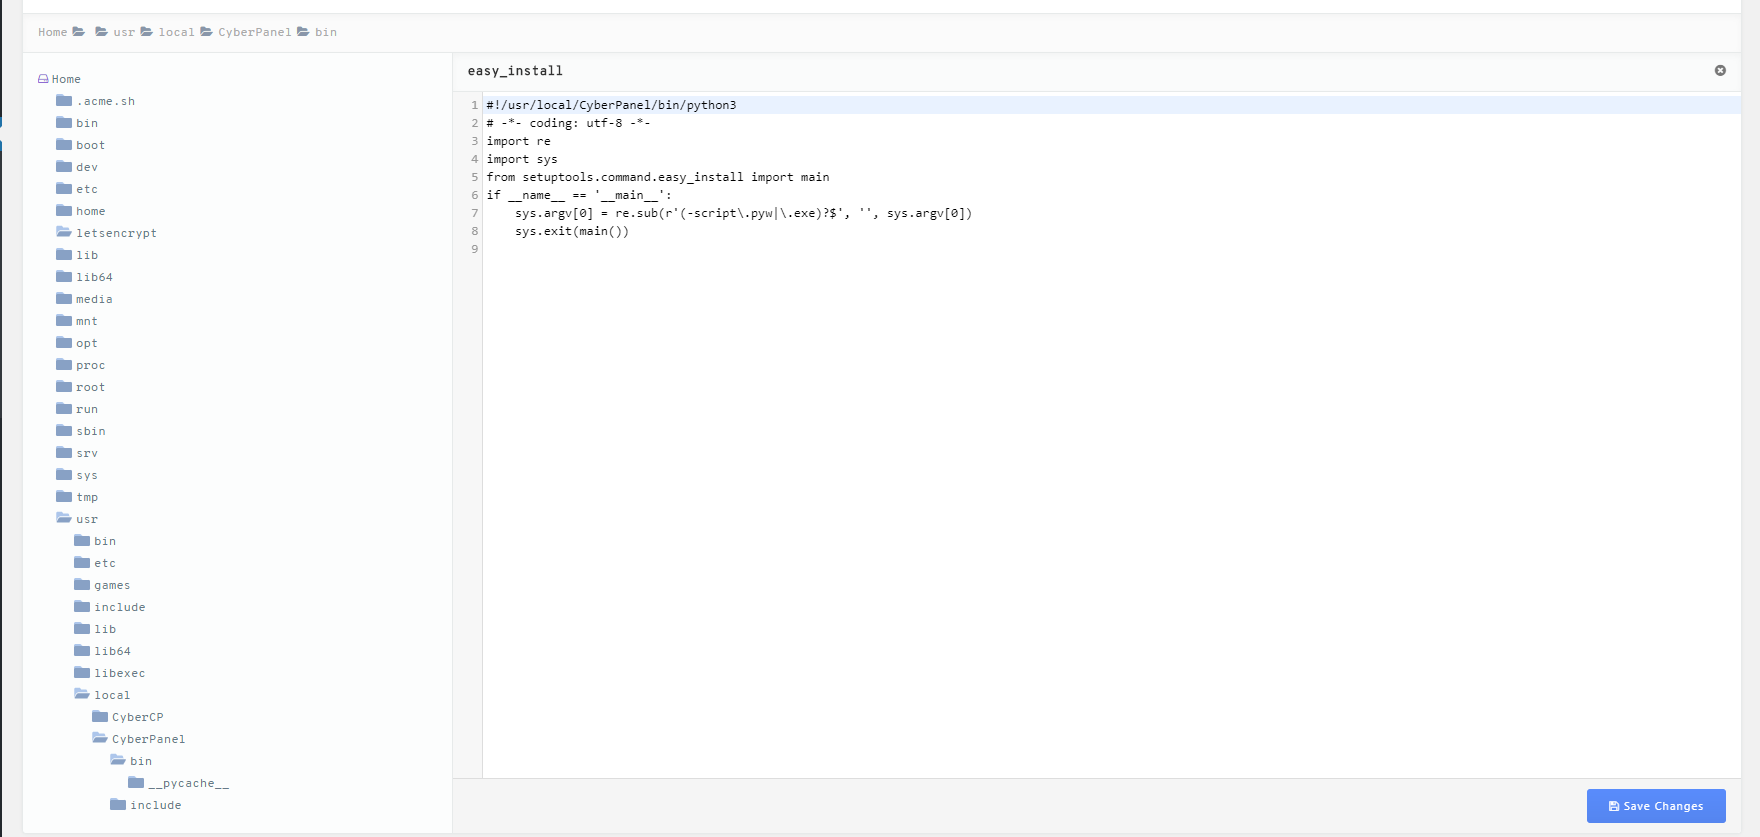1760x837 pixels.
Task: Click the Home breadcrumb link
Action: (53, 32)
